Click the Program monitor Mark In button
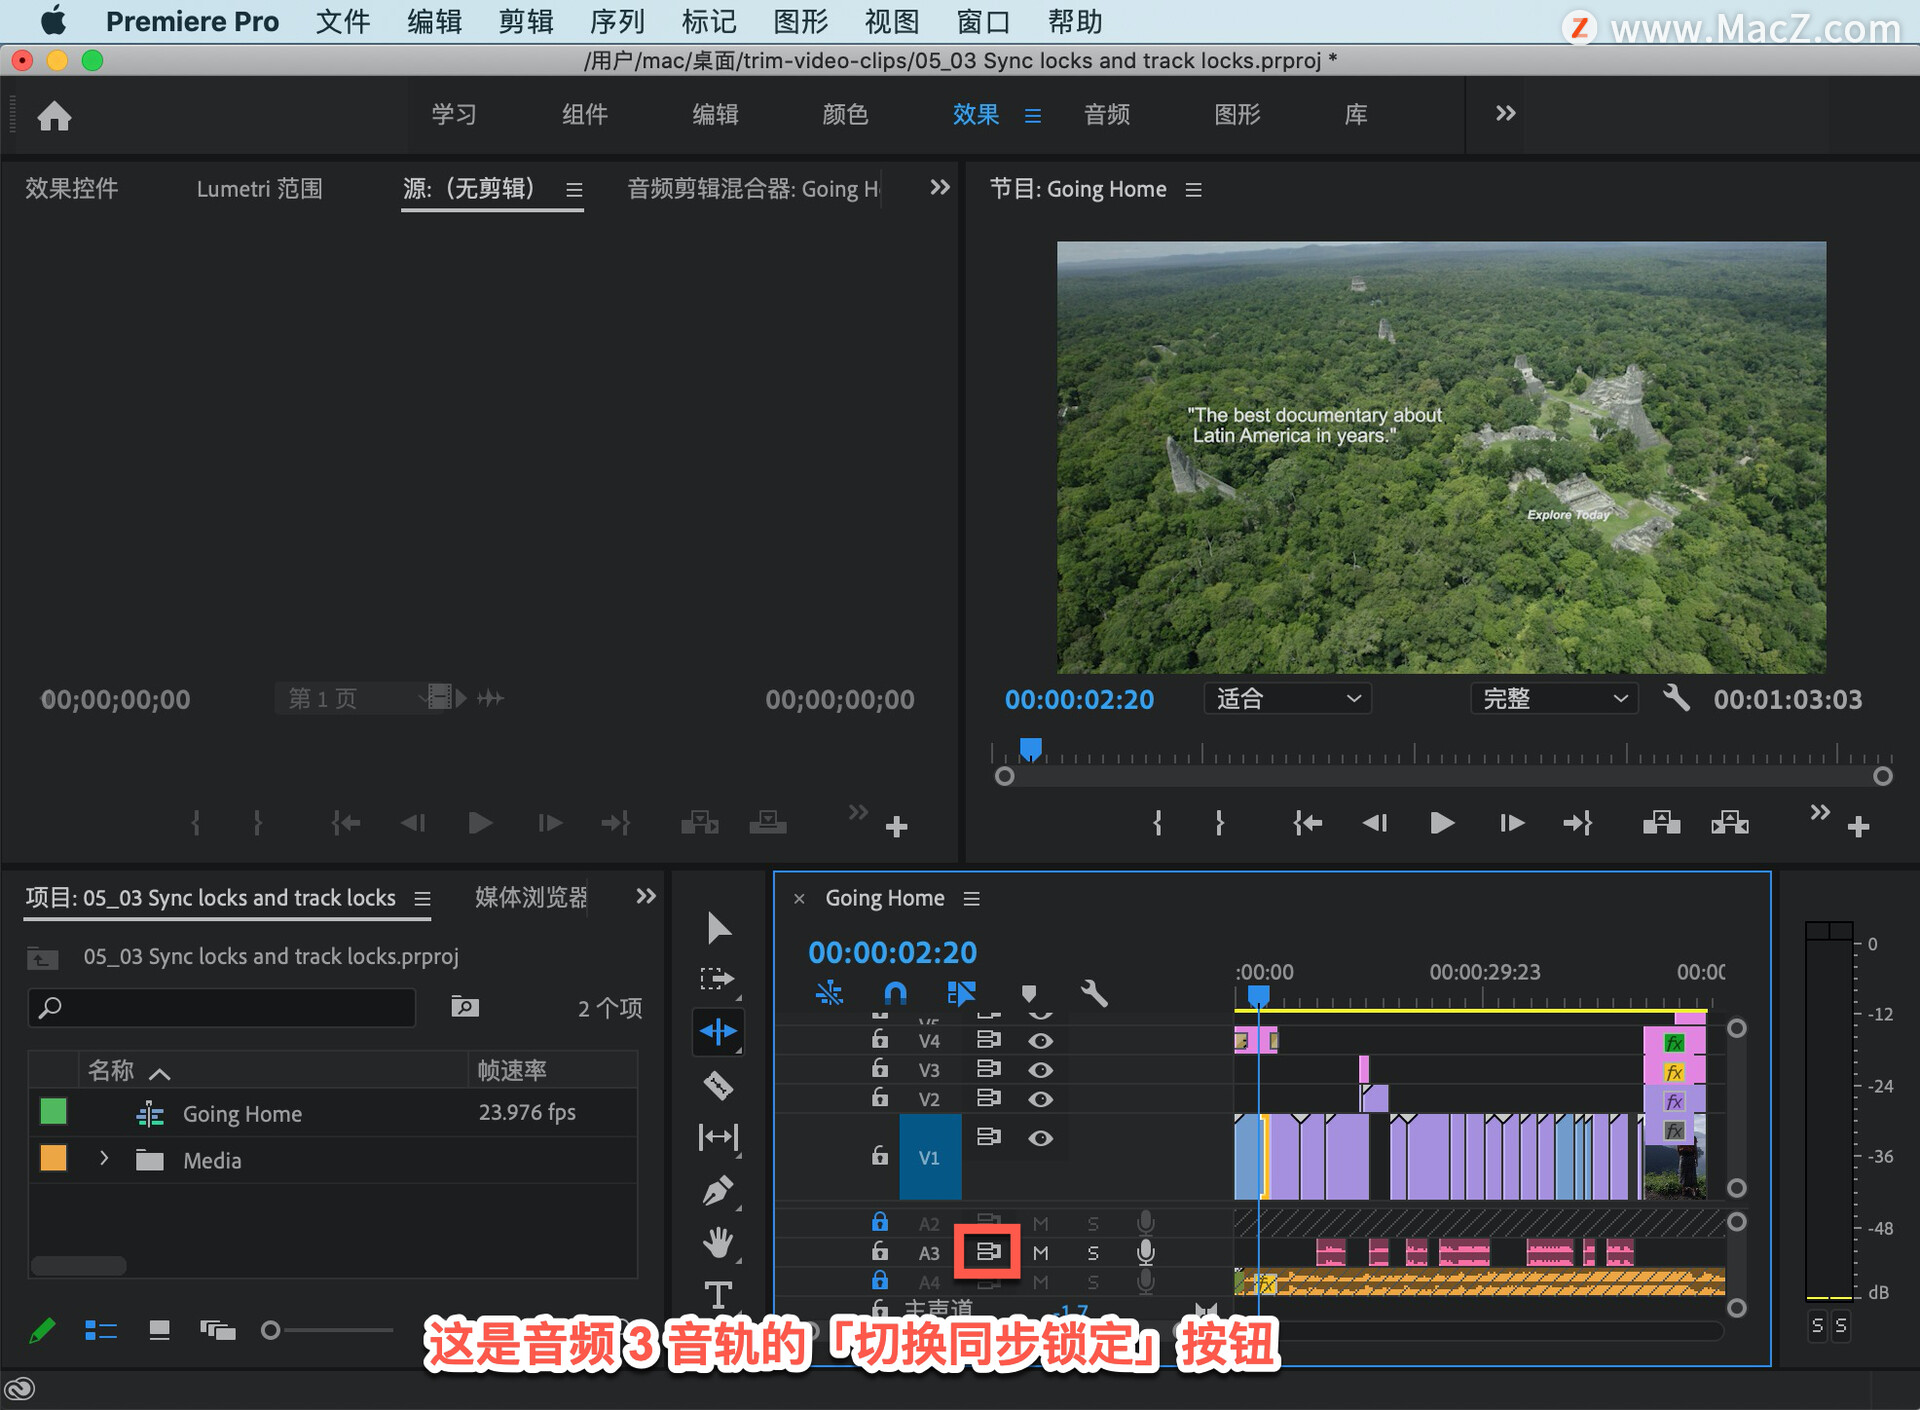Viewport: 1920px width, 1410px height. [x=1157, y=823]
